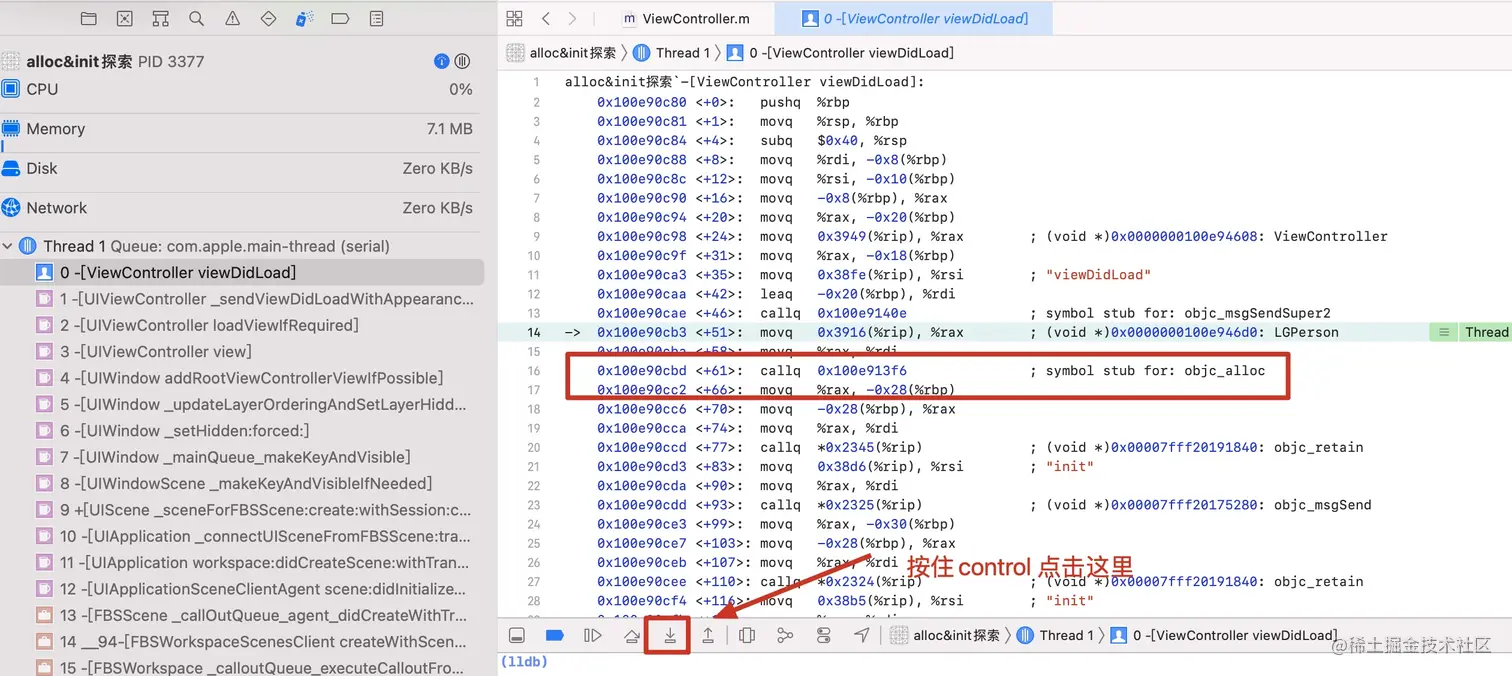Select the 0 -[ViewController viewDidLoad] tab
This screenshot has width=1512, height=676.
tap(914, 19)
